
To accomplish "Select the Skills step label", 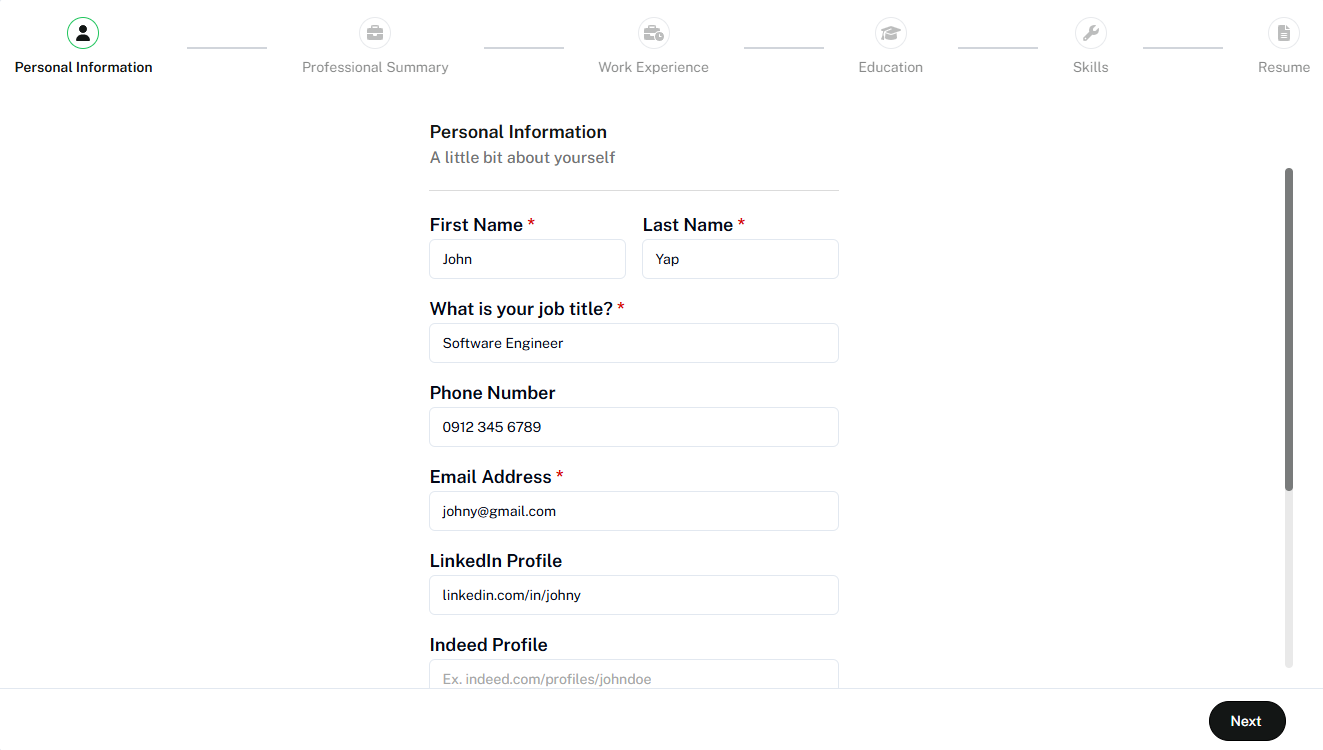I will (1090, 67).
